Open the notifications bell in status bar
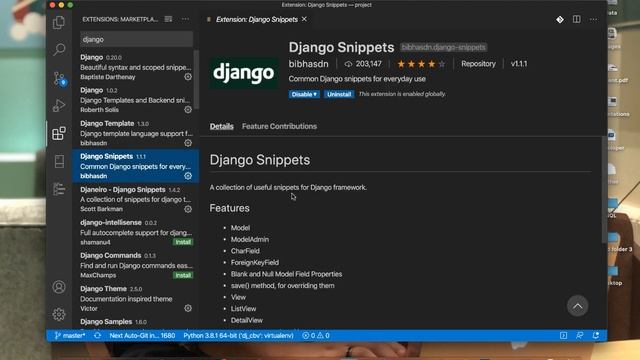The width and height of the screenshot is (640, 360). tap(596, 336)
